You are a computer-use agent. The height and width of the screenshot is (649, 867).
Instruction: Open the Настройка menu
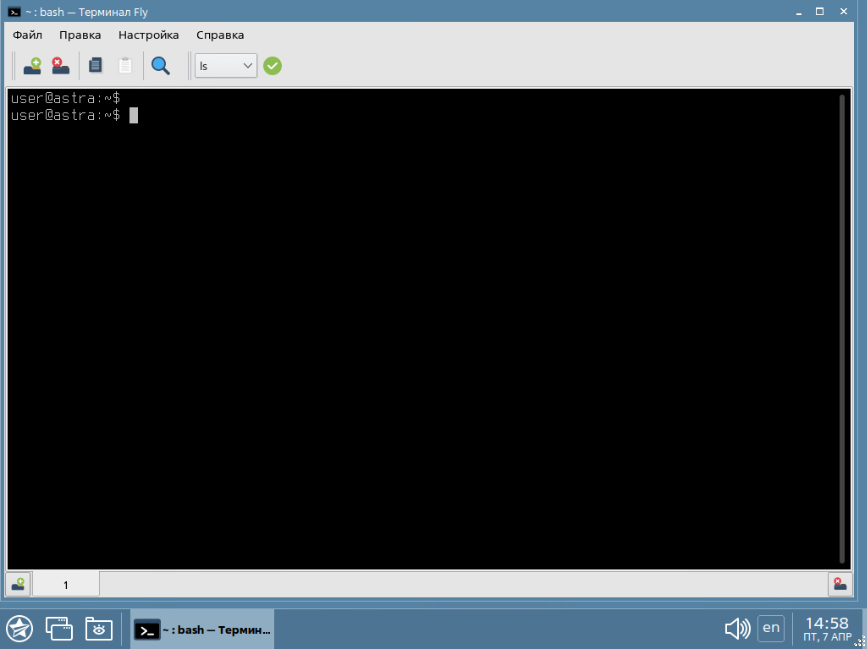point(149,35)
